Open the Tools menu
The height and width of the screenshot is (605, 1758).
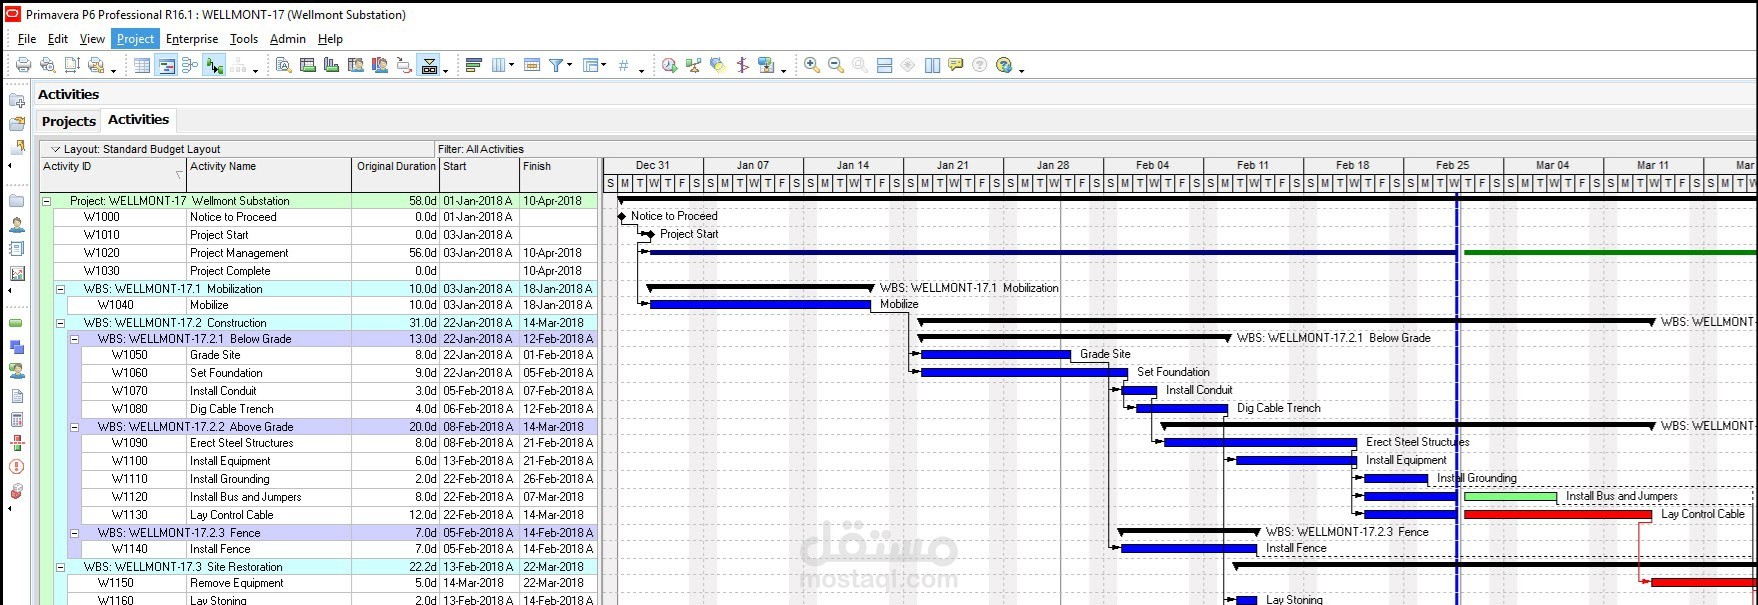click(x=244, y=39)
